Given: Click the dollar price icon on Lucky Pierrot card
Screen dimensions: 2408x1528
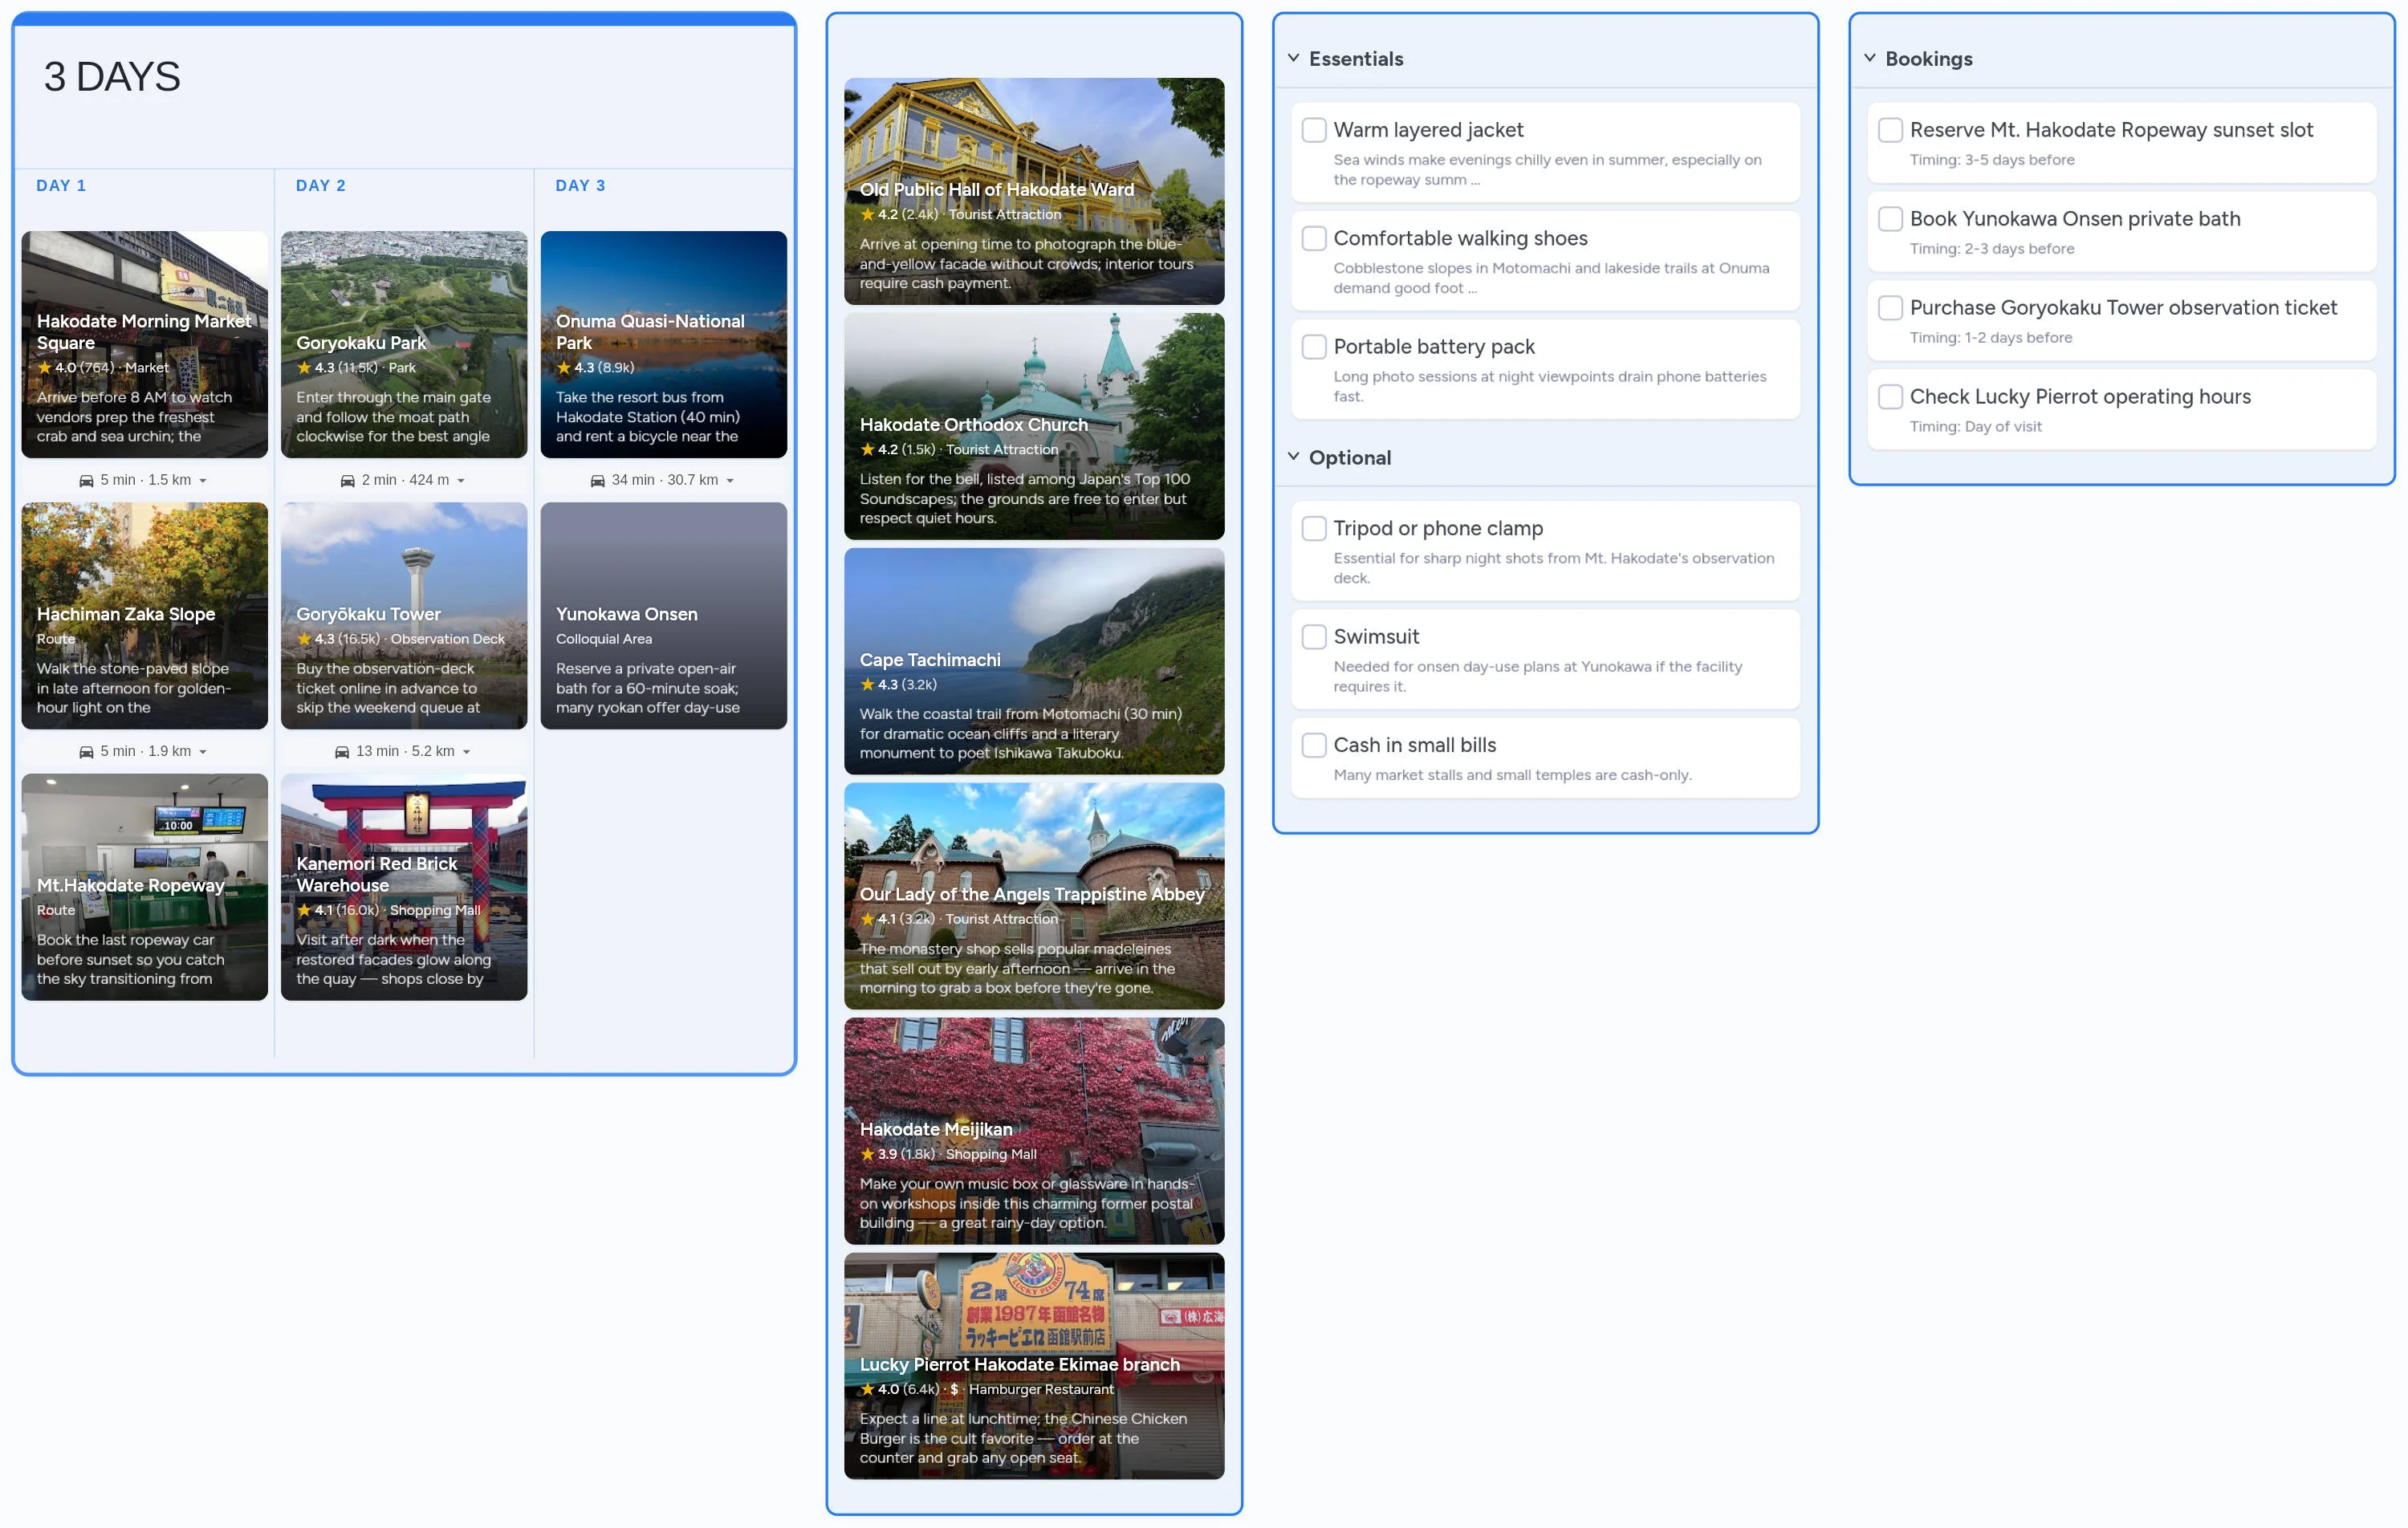Looking at the screenshot, I should (954, 1389).
